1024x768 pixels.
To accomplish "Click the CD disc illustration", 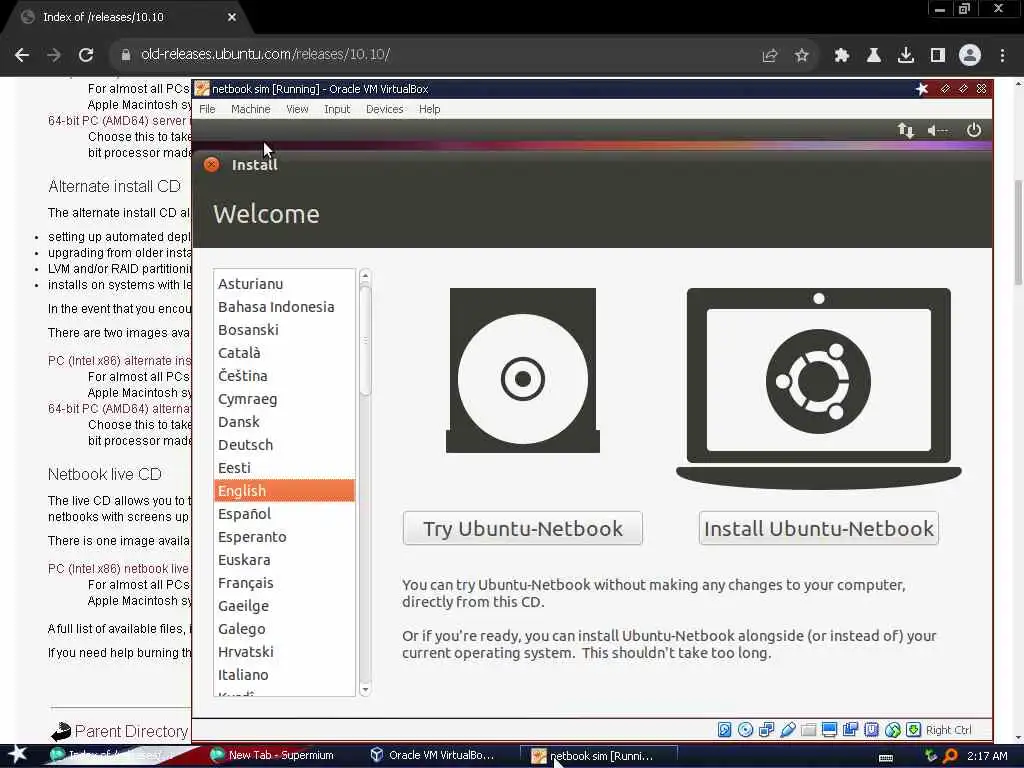I will coord(522,370).
